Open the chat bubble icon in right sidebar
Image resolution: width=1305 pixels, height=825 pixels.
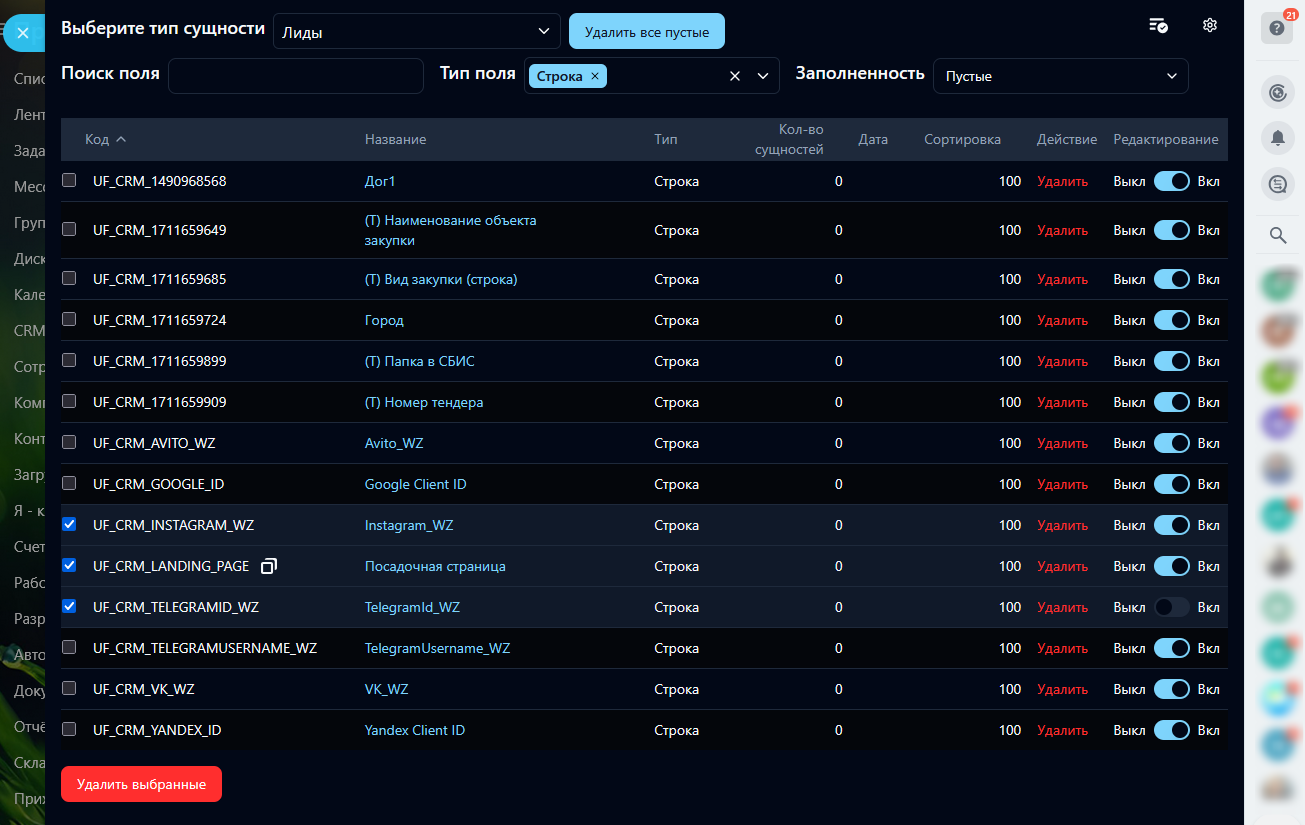click(x=1277, y=184)
